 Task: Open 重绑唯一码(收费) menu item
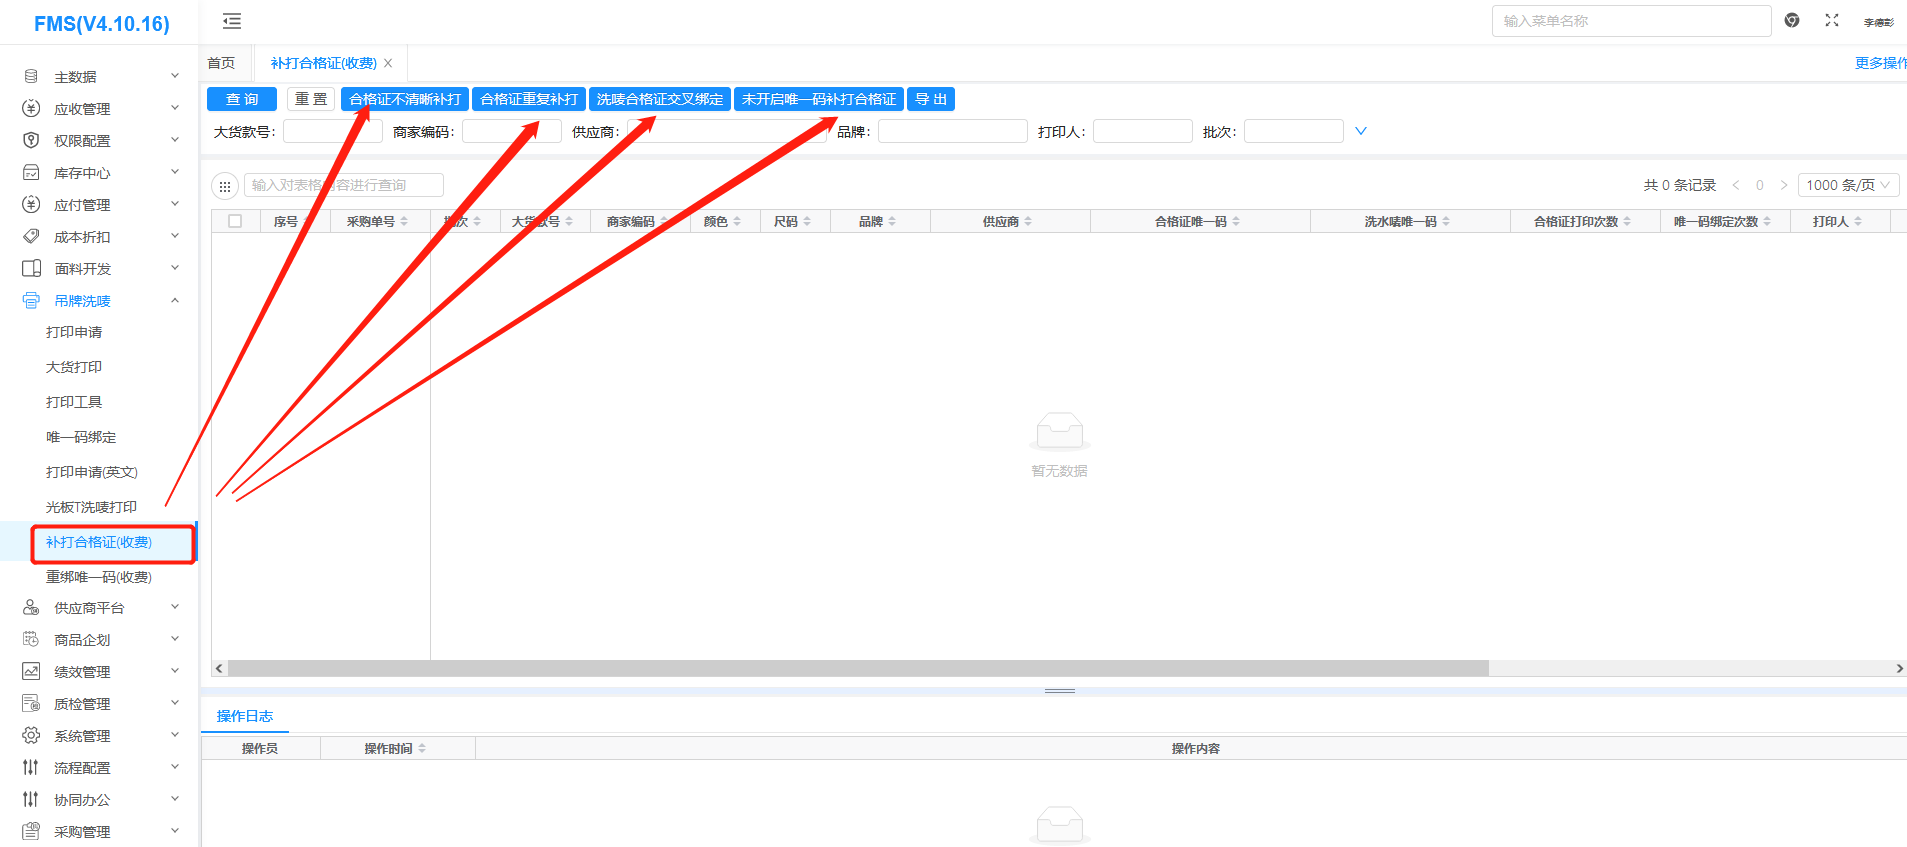pyautogui.click(x=99, y=577)
